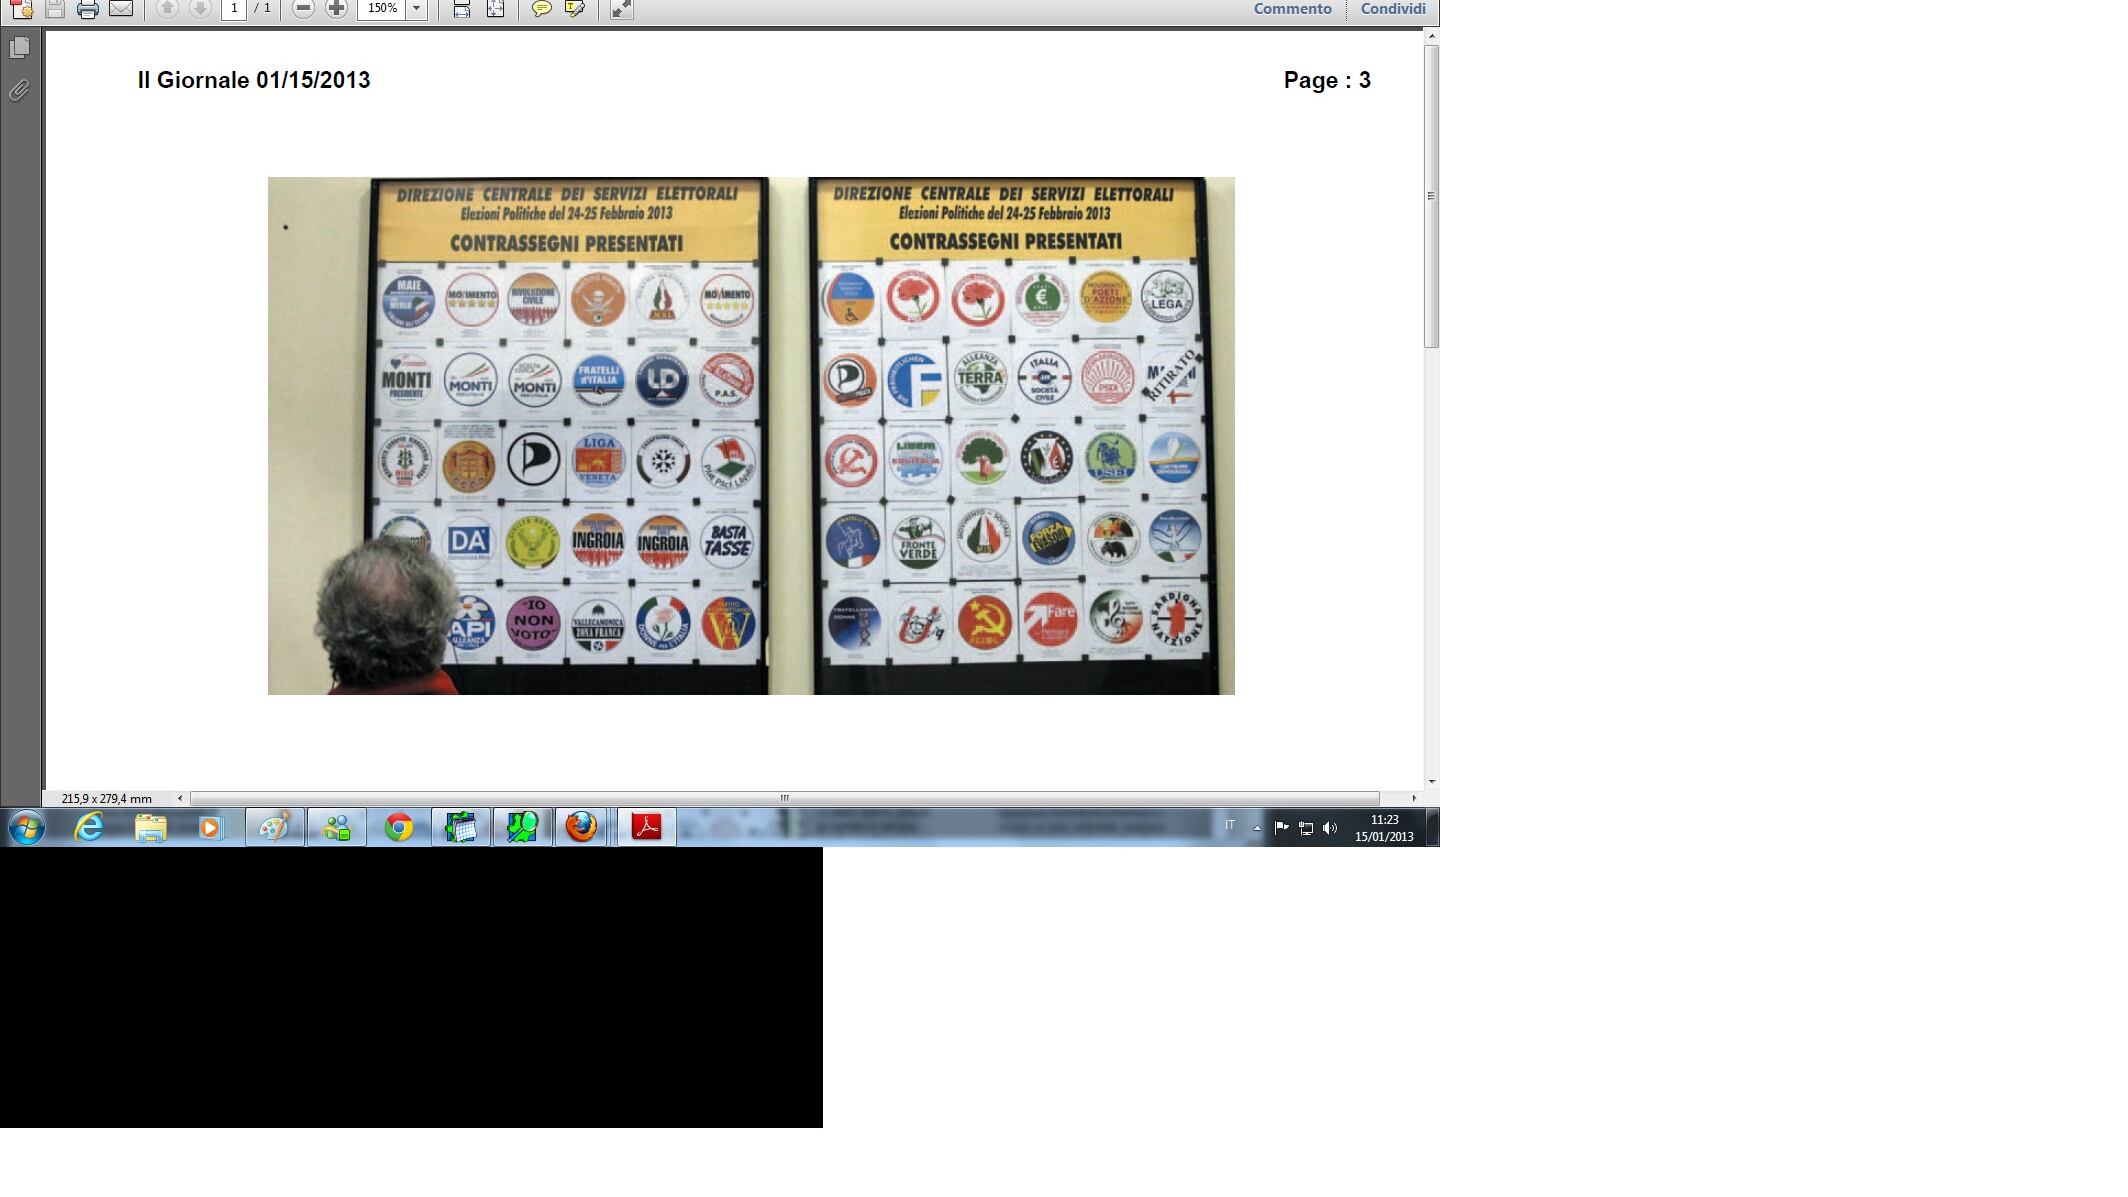This screenshot has width=2128, height=1197.
Task: Open the page thumbnails panel
Action: pos(19,48)
